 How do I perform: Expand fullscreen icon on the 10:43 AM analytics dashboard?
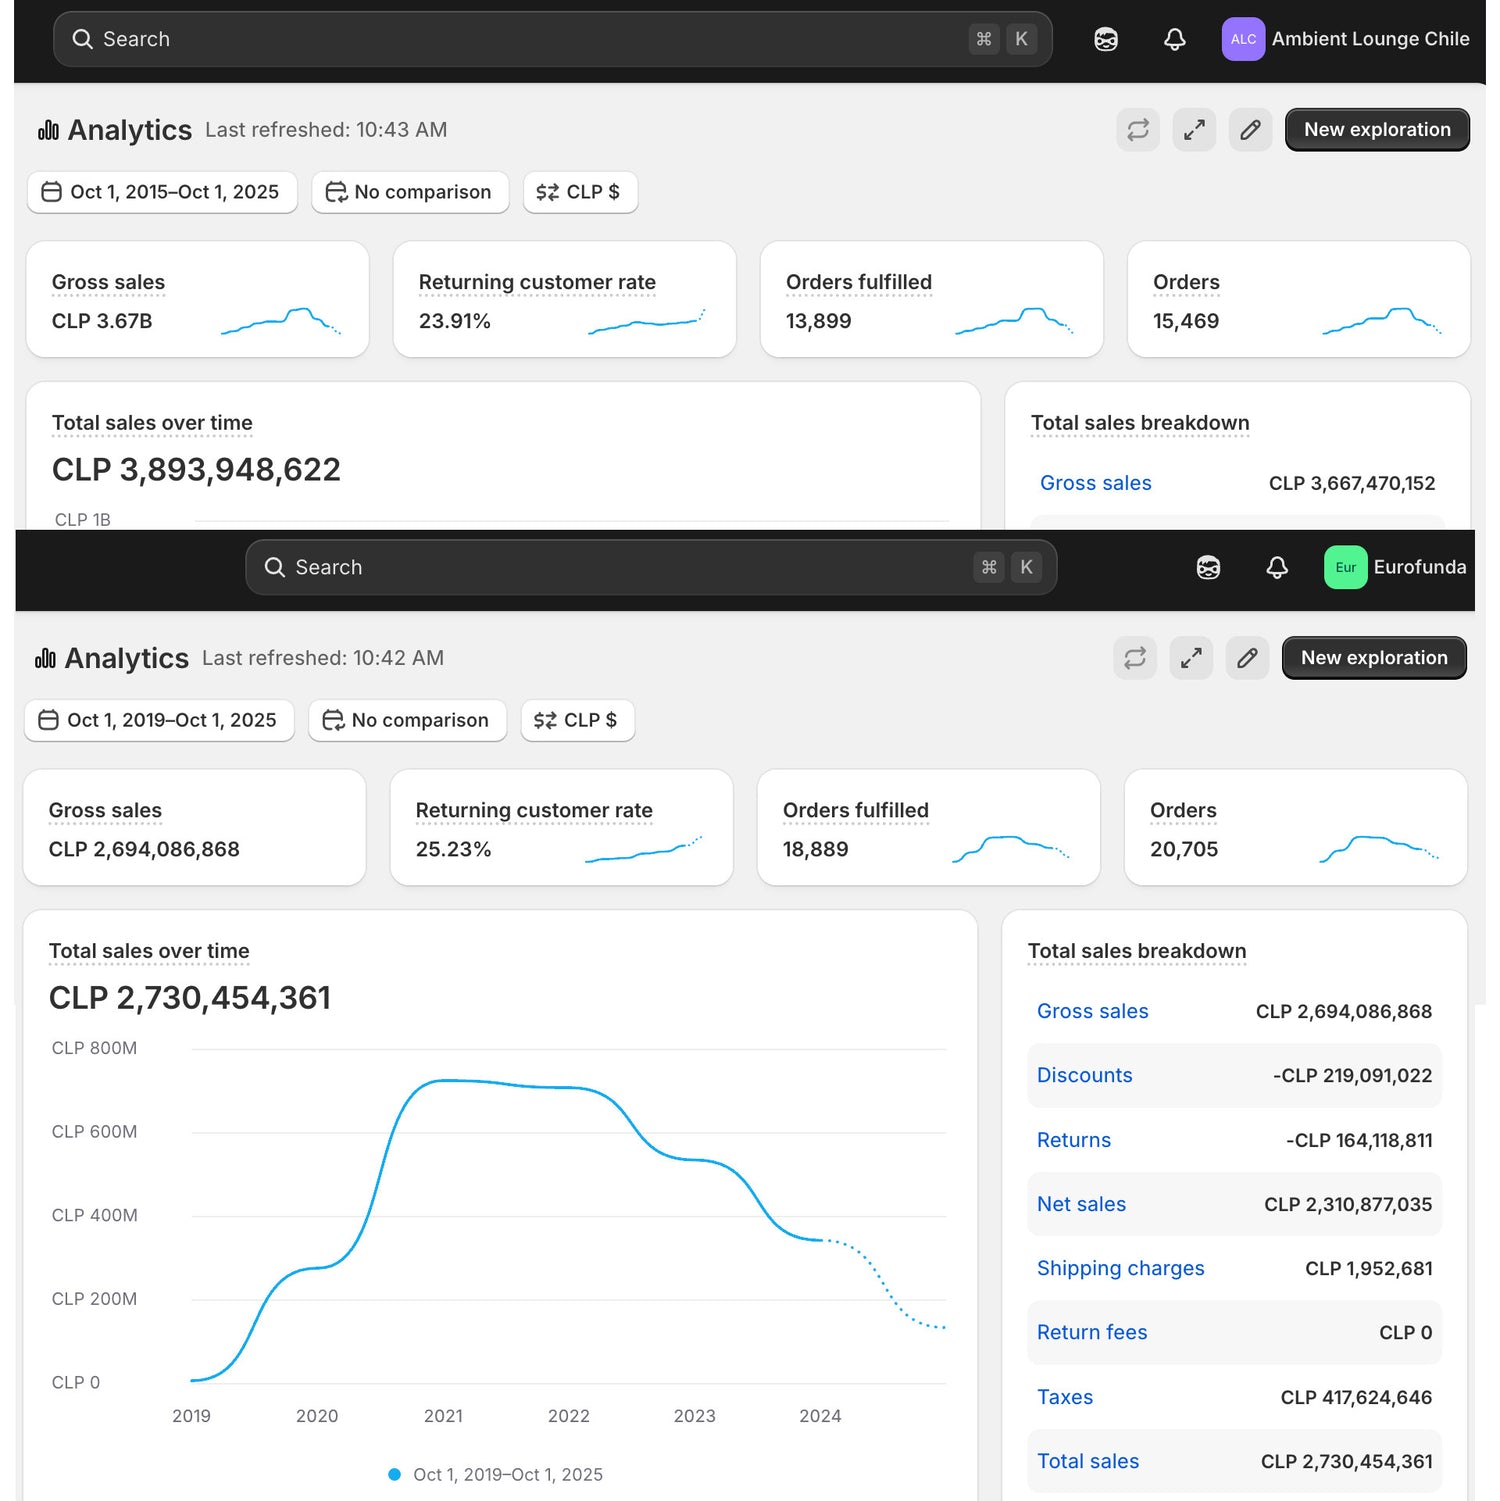1193,130
